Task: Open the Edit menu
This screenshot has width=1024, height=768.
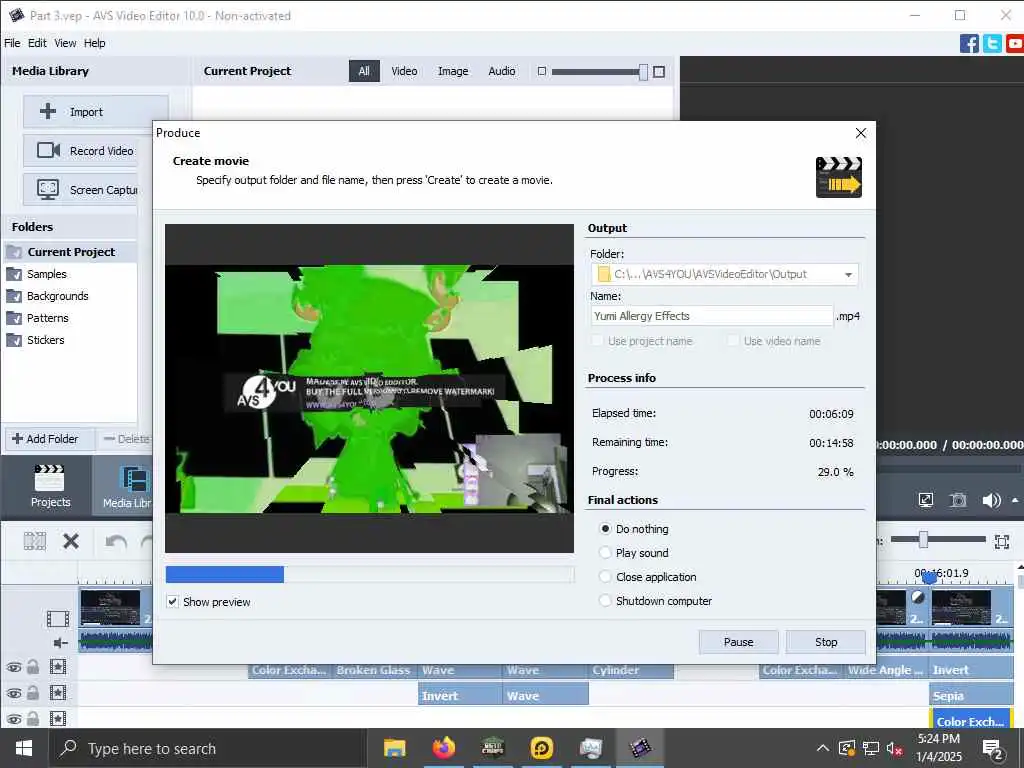Action: pyautogui.click(x=37, y=43)
